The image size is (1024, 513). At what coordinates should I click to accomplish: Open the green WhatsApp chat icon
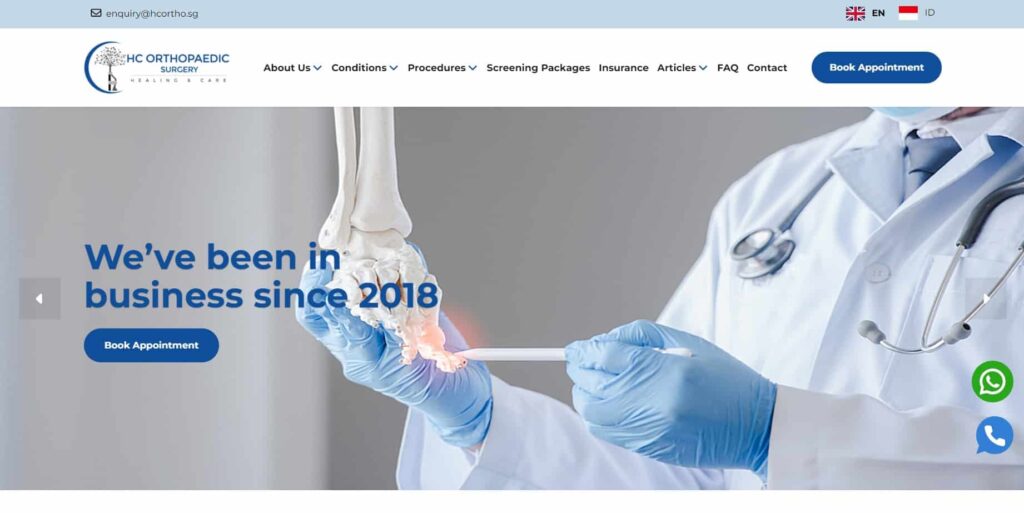tap(992, 381)
